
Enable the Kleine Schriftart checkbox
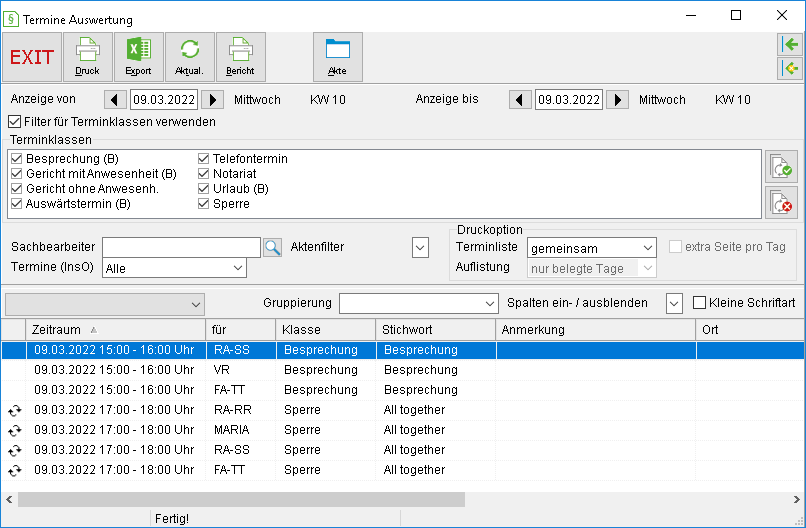pos(699,303)
